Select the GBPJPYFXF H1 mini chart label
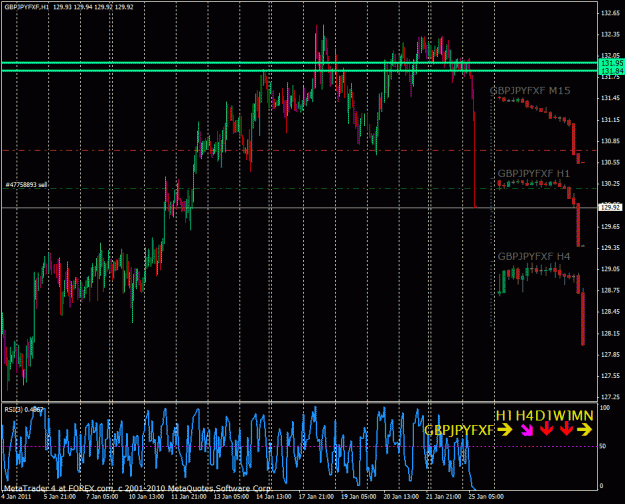The height and width of the screenshot is (504, 625). pyautogui.click(x=534, y=174)
